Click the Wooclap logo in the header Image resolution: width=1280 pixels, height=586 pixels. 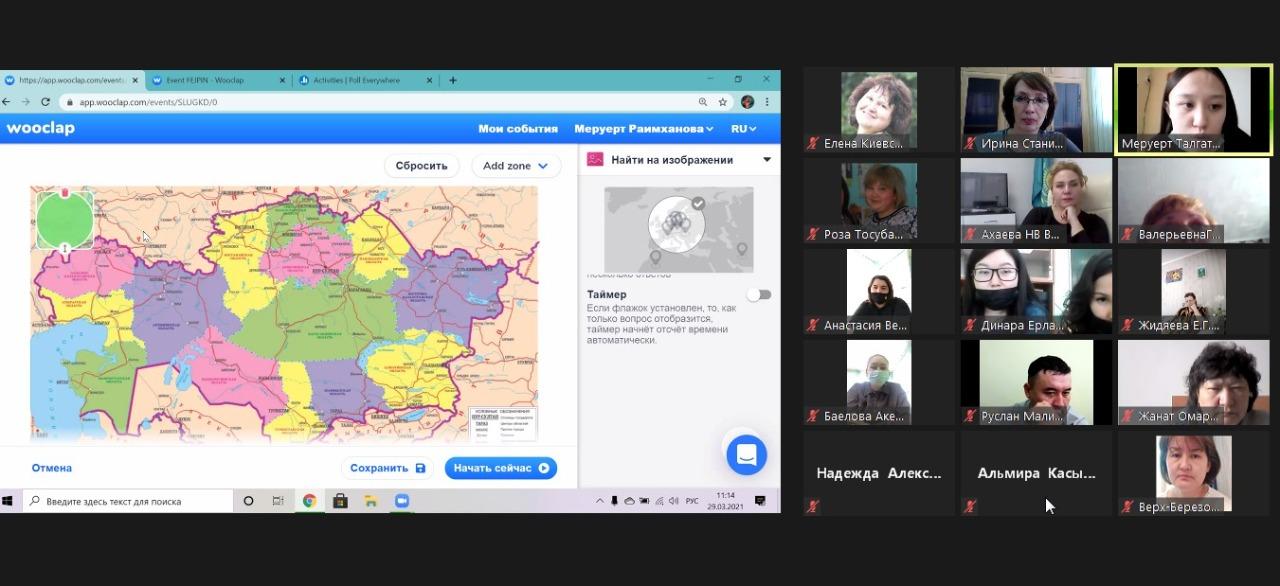point(40,128)
